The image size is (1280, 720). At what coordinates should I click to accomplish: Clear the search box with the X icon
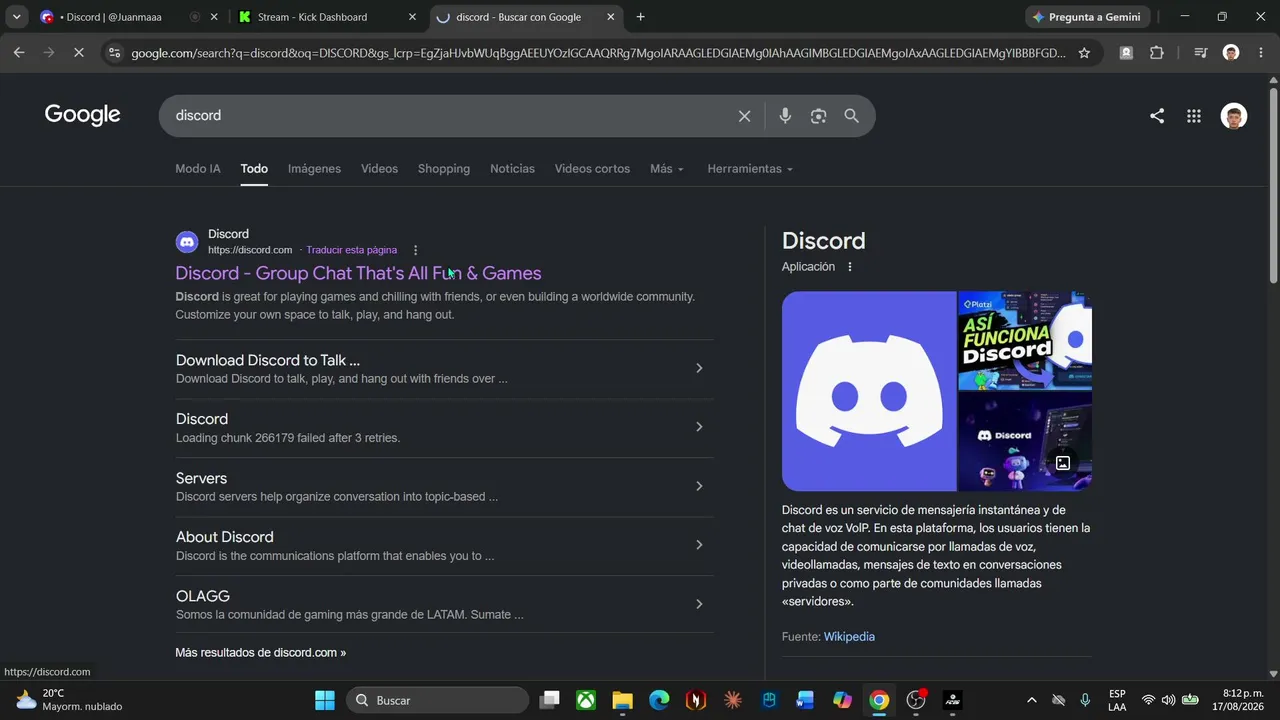coord(744,116)
